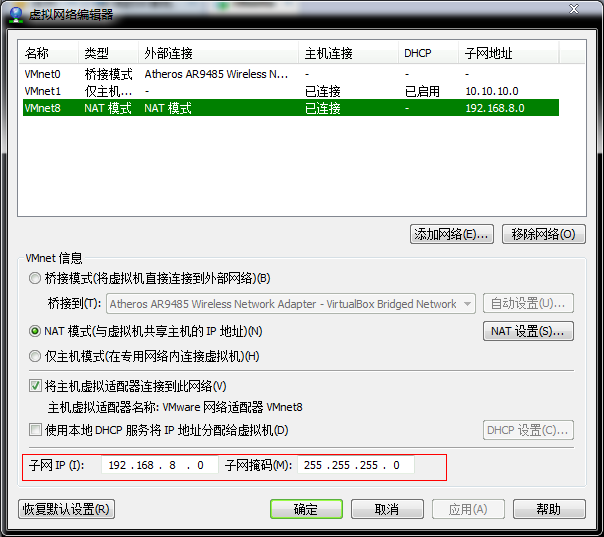Image resolution: width=604 pixels, height=537 pixels.
Task: Click 添加网络(E)... button
Action: tap(452, 234)
